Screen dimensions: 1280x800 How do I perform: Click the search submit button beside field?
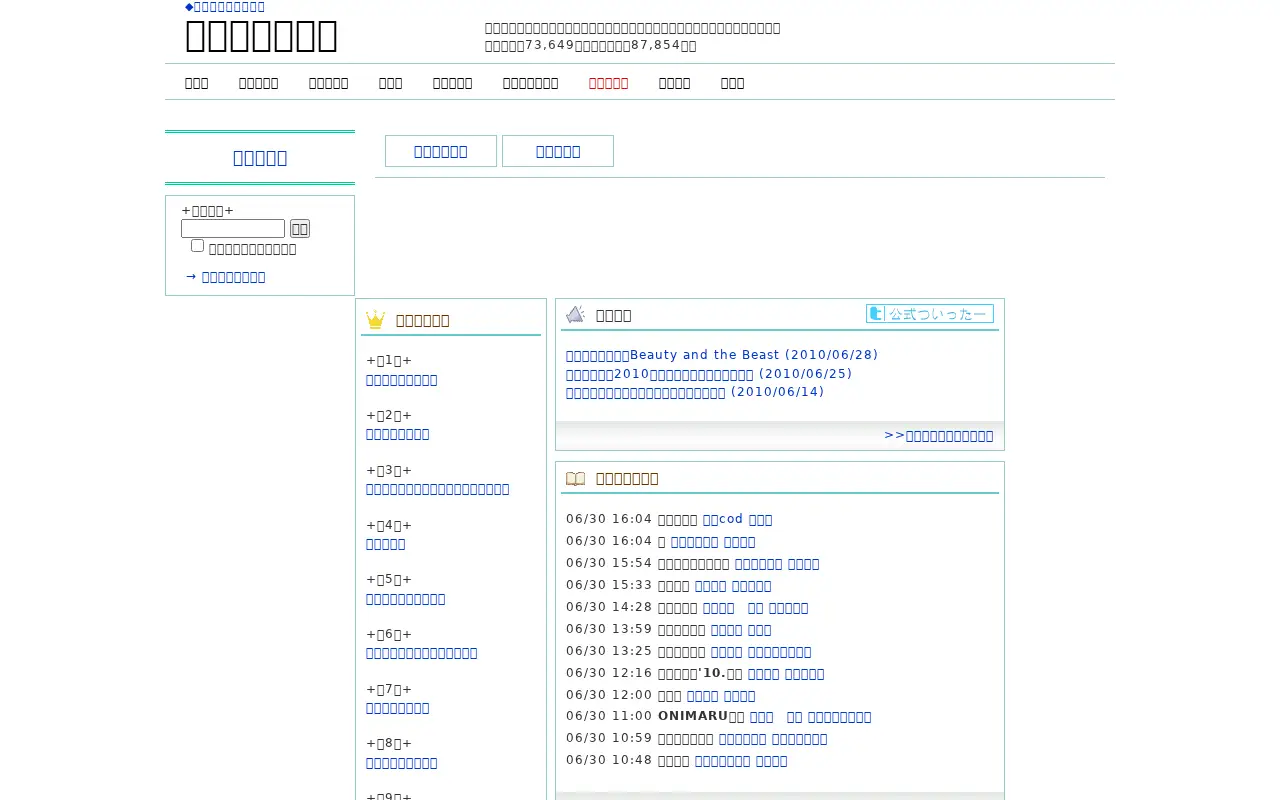click(300, 229)
